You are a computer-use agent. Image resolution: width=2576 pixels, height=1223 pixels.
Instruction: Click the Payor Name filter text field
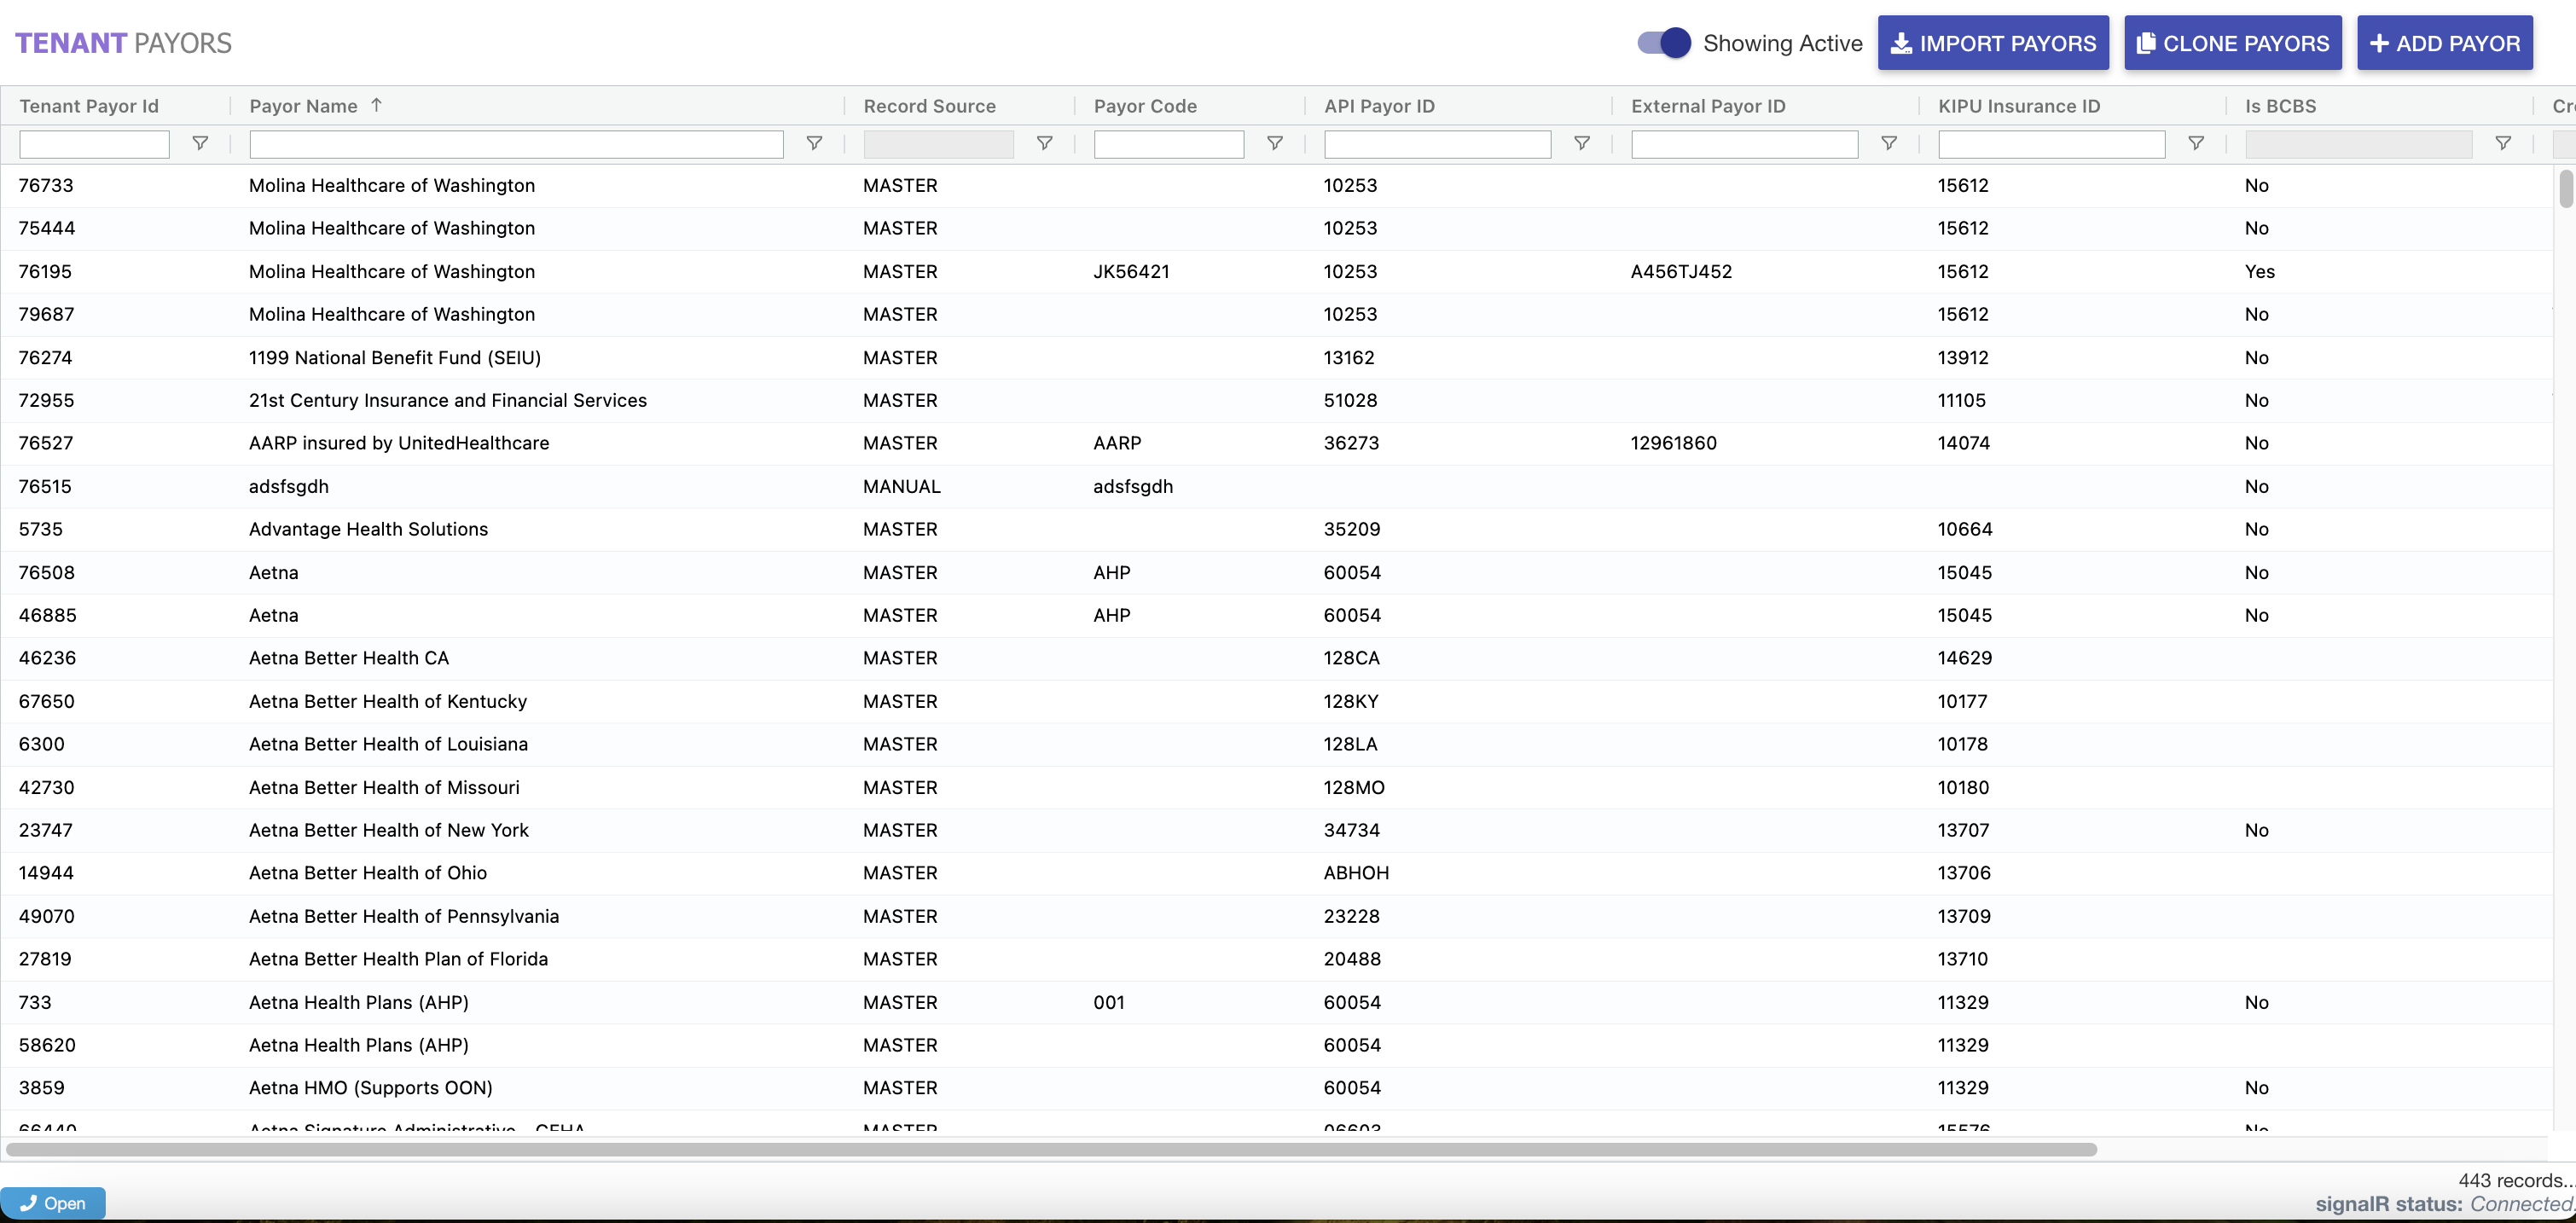pyautogui.click(x=516, y=144)
